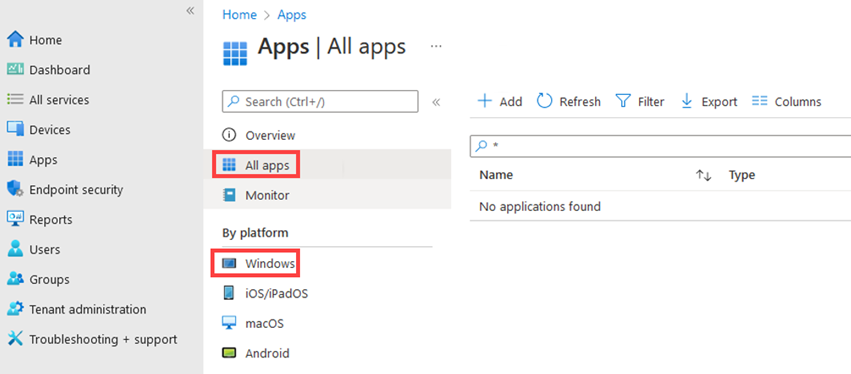Open the Columns chooser
The image size is (851, 374).
(x=786, y=102)
